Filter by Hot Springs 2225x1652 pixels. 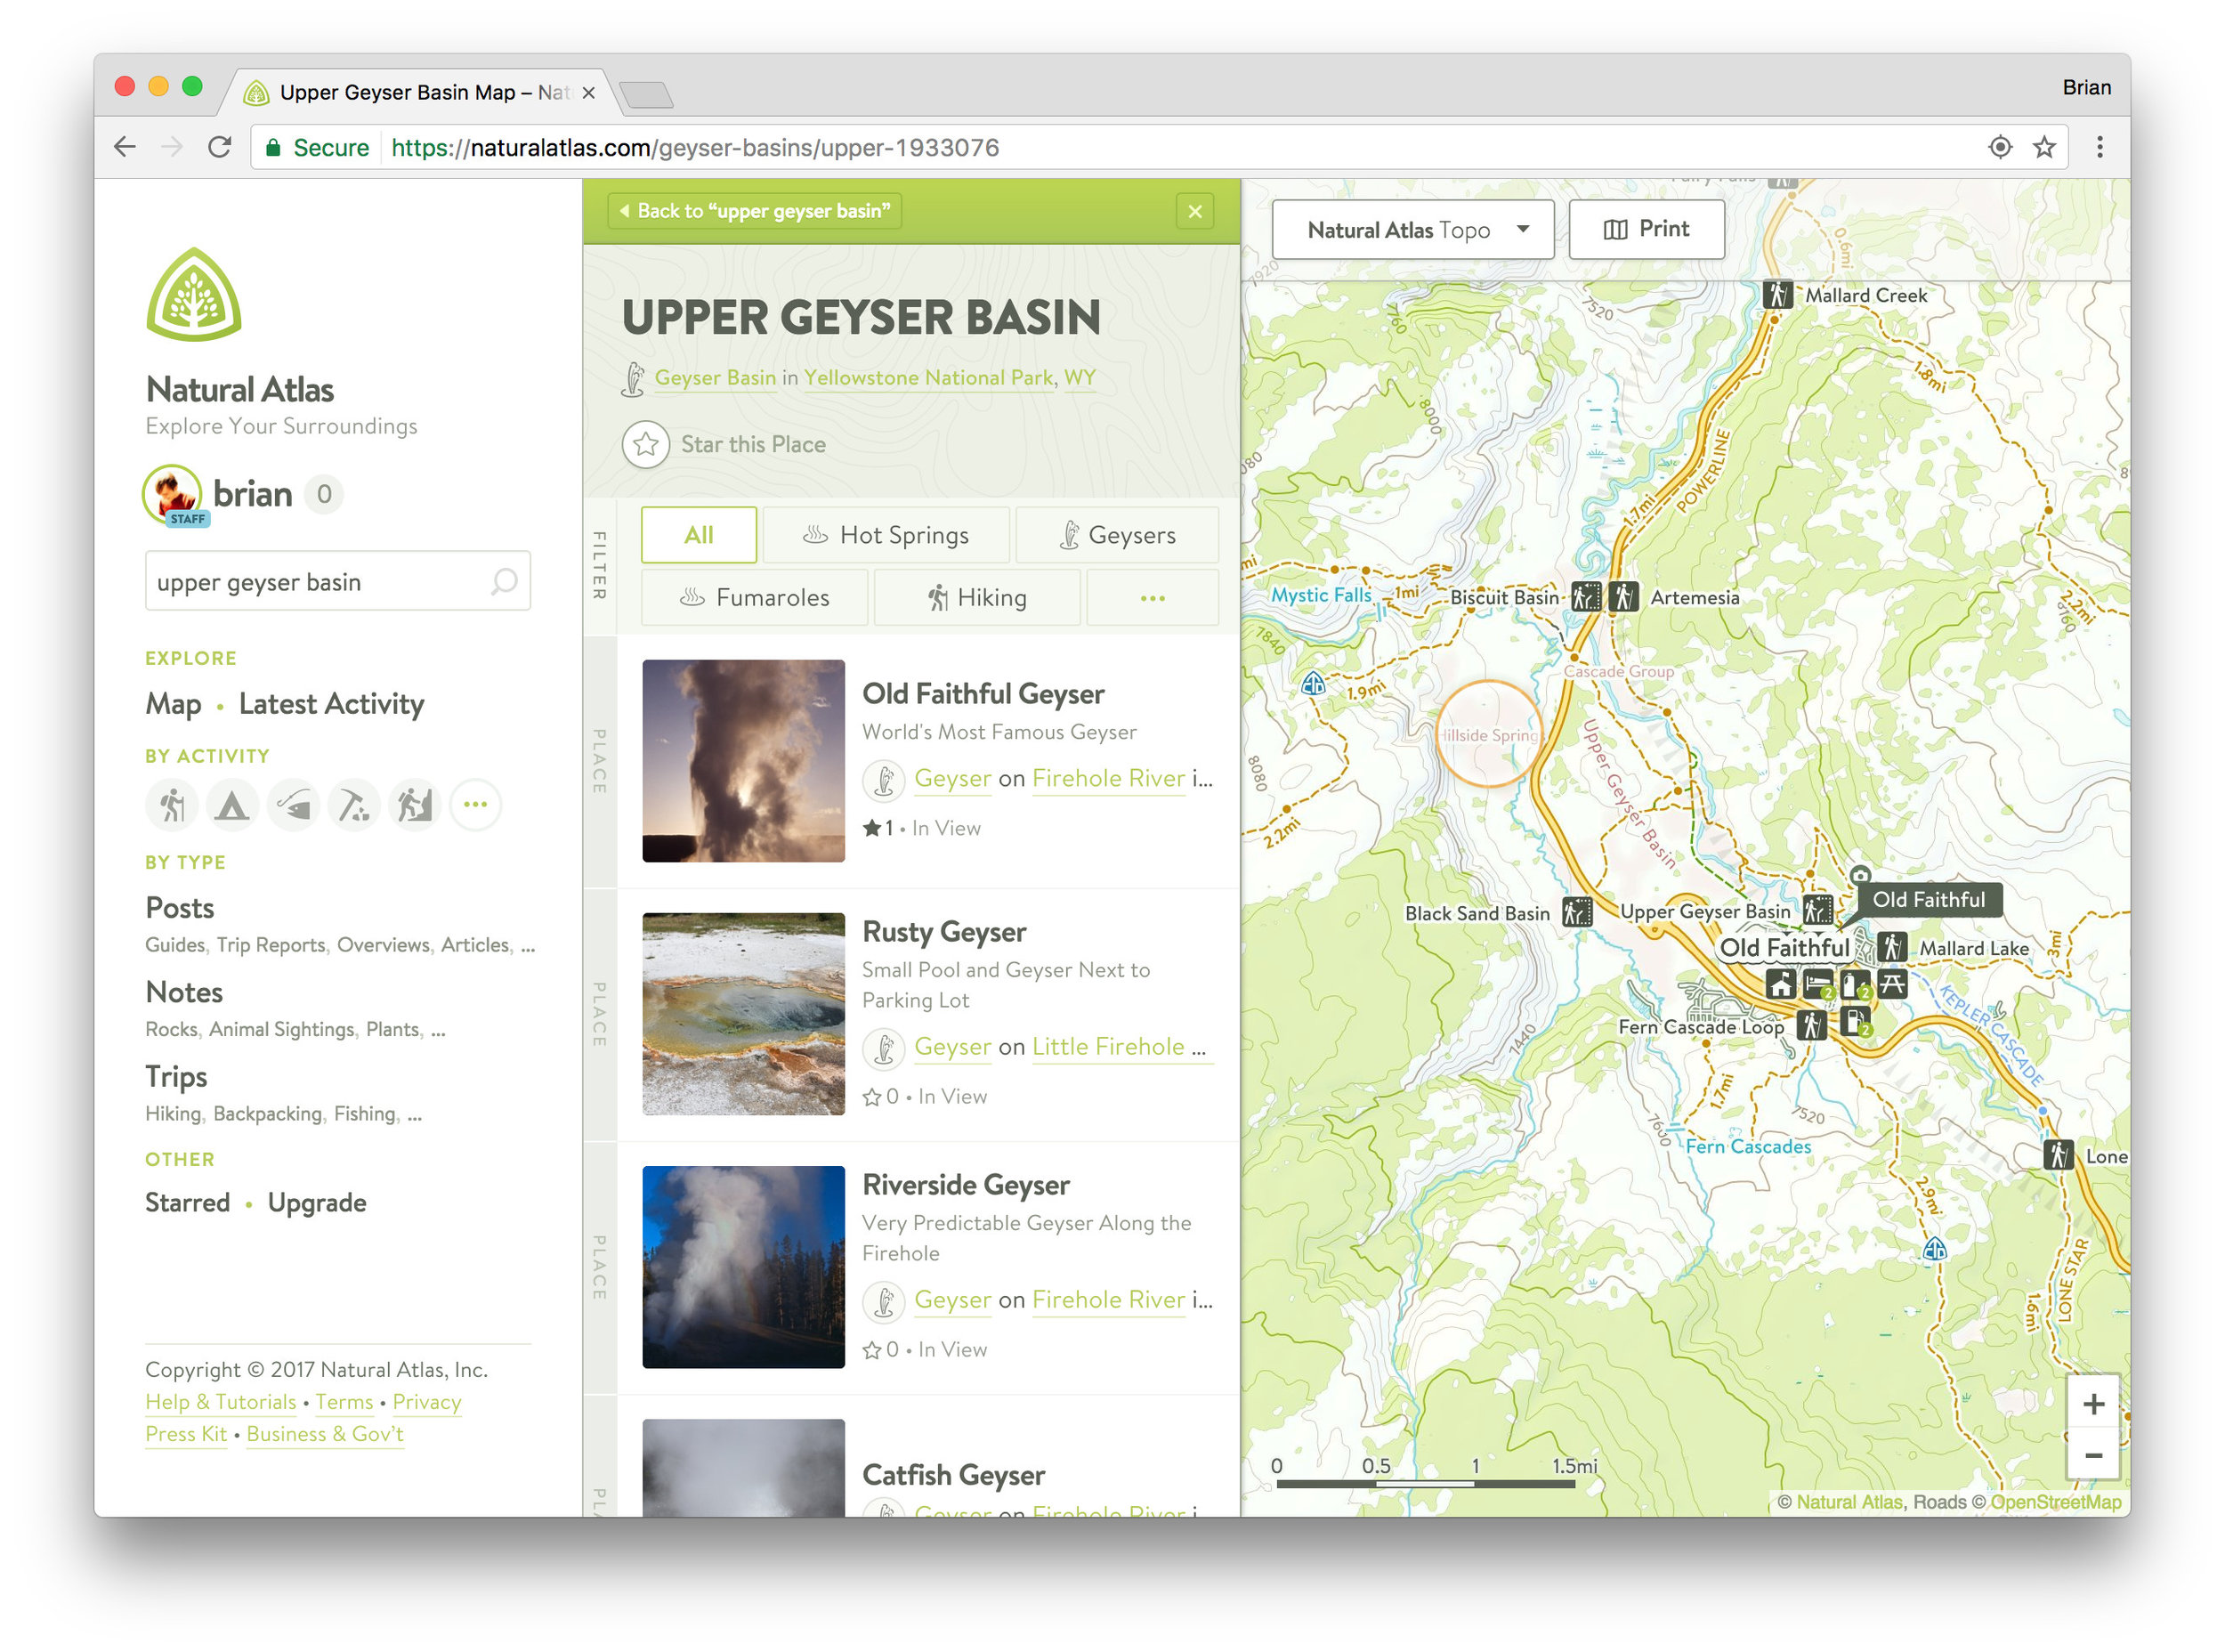coord(887,536)
